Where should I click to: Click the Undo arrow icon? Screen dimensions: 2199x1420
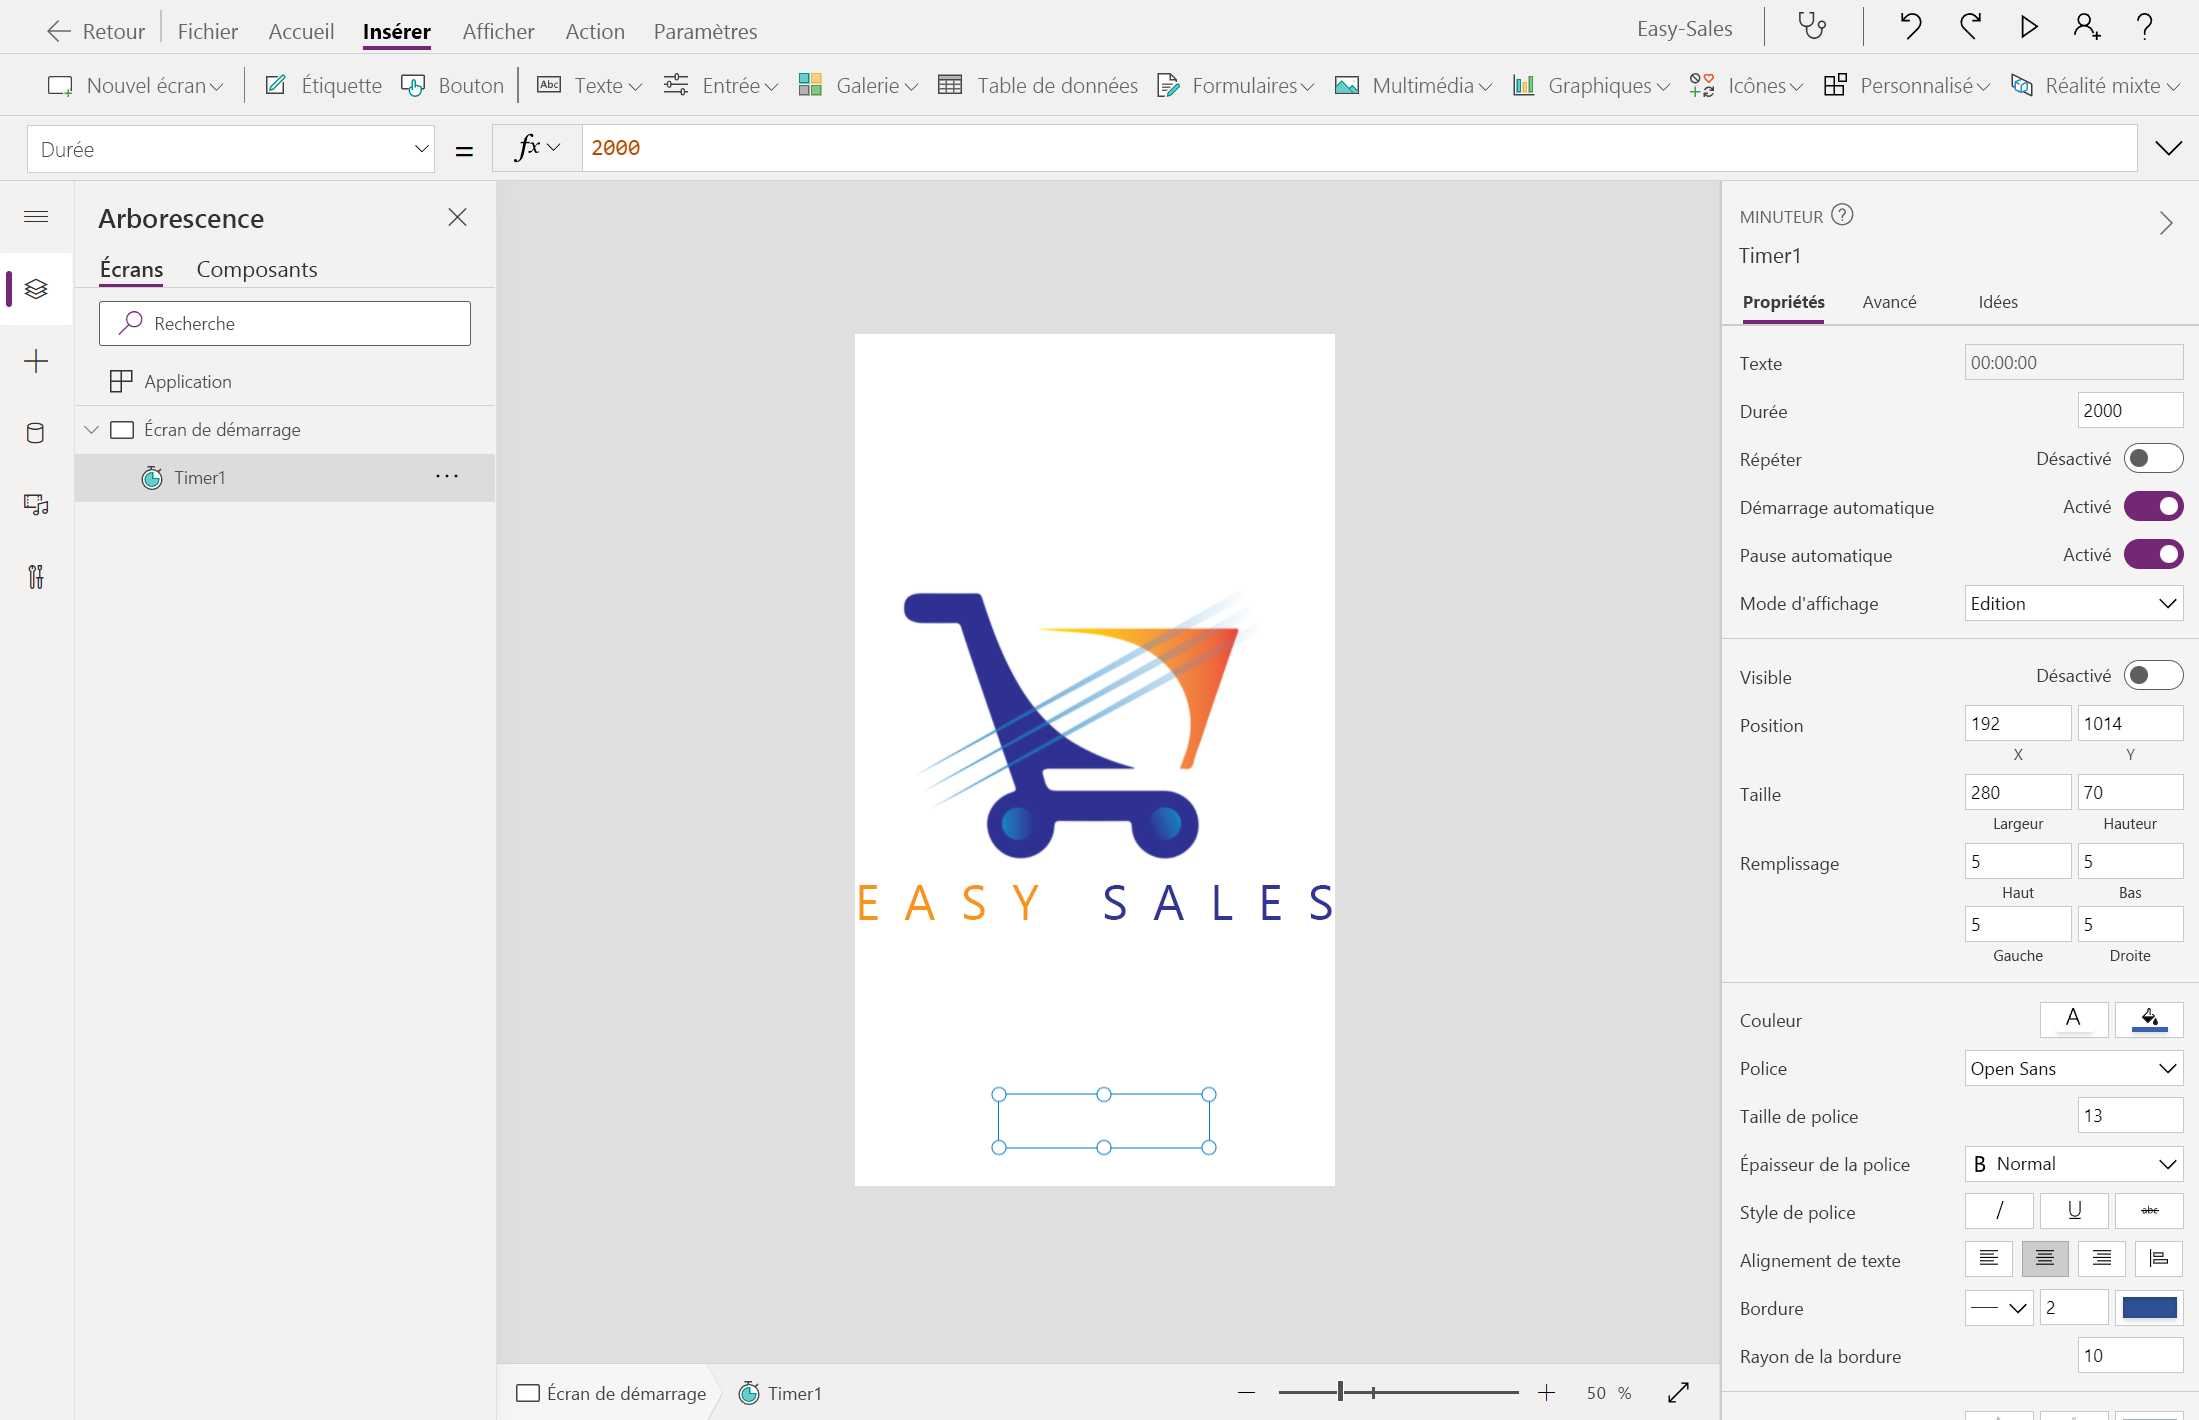pyautogui.click(x=1910, y=27)
